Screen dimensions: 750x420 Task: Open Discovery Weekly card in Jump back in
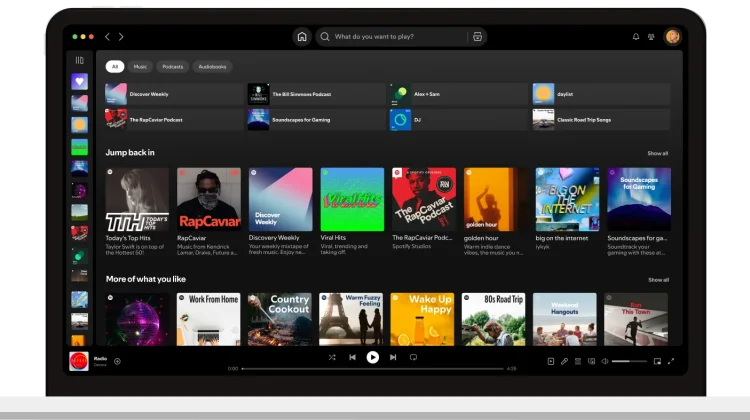point(281,211)
